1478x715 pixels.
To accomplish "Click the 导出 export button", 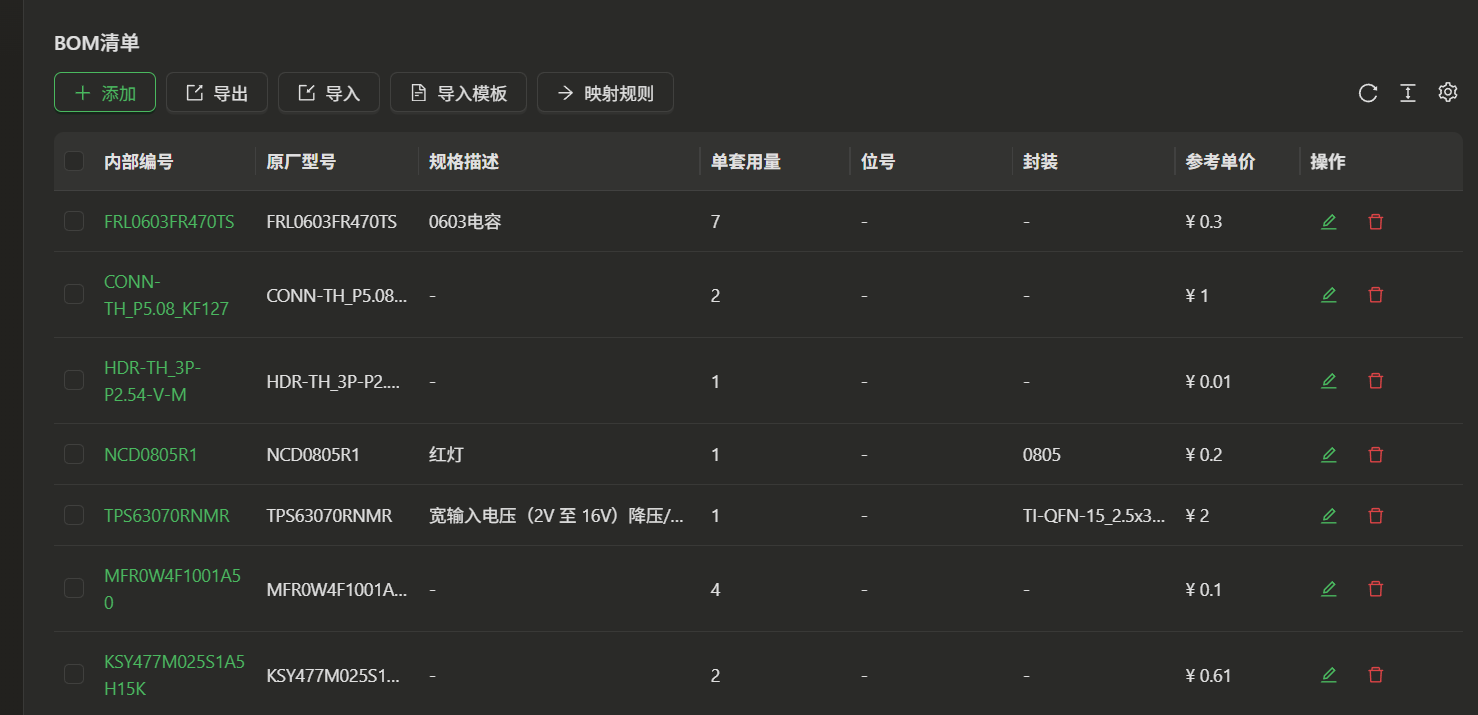I will click(x=217, y=93).
